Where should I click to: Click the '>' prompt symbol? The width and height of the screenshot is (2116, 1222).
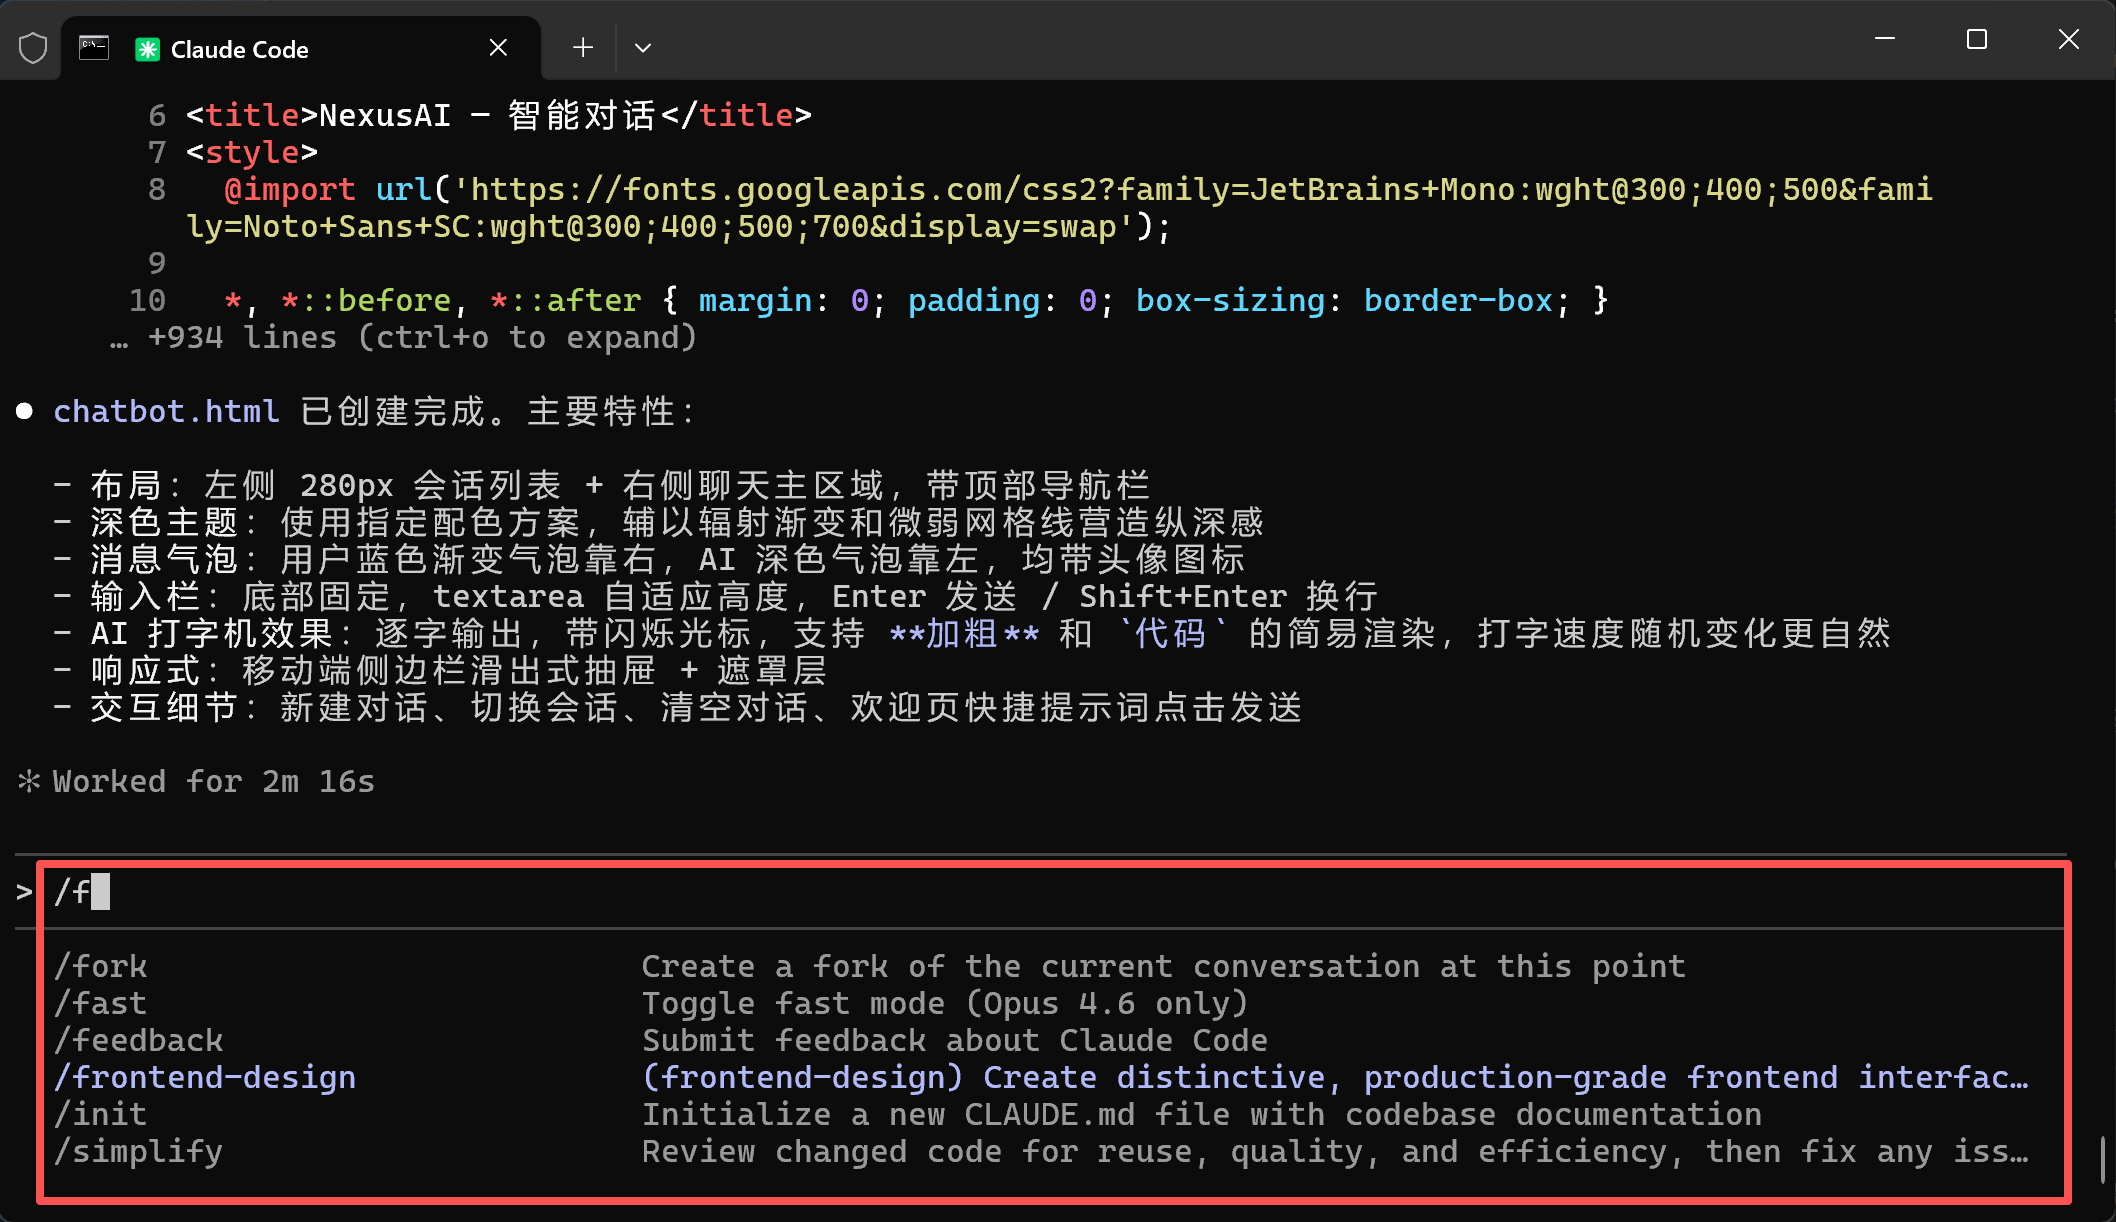pos(25,891)
